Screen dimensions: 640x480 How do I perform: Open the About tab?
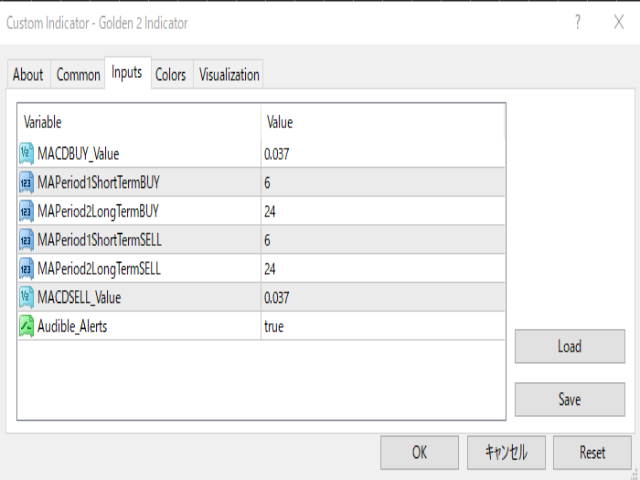[x=28, y=75]
